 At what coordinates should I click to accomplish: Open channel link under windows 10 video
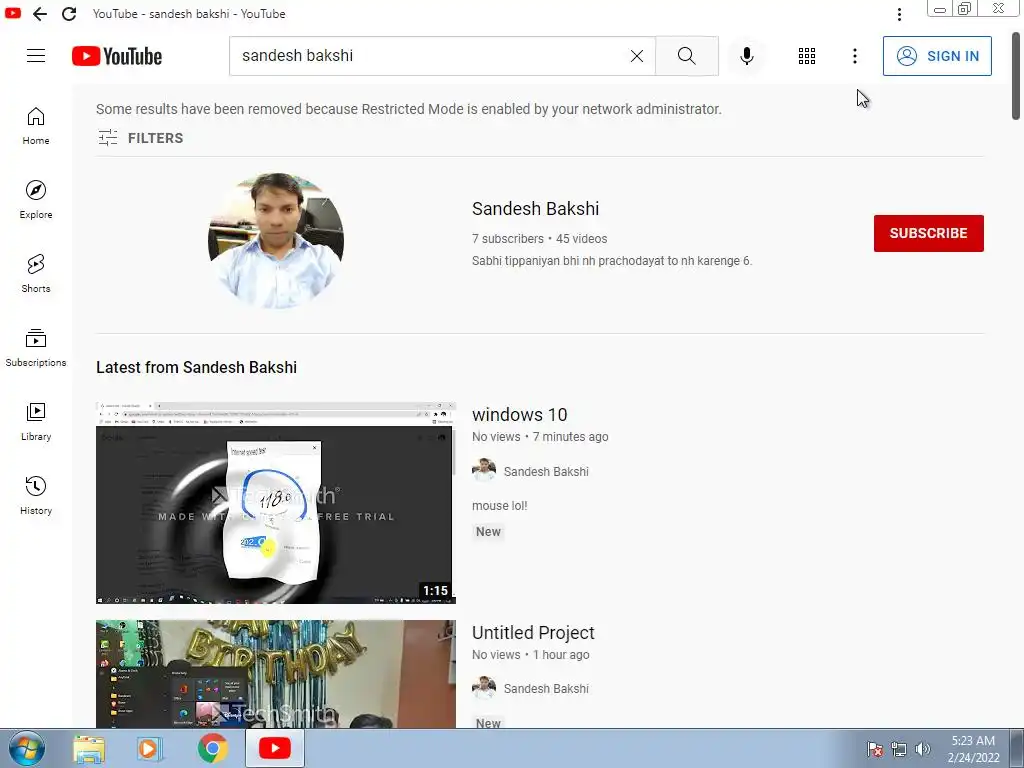pos(546,472)
